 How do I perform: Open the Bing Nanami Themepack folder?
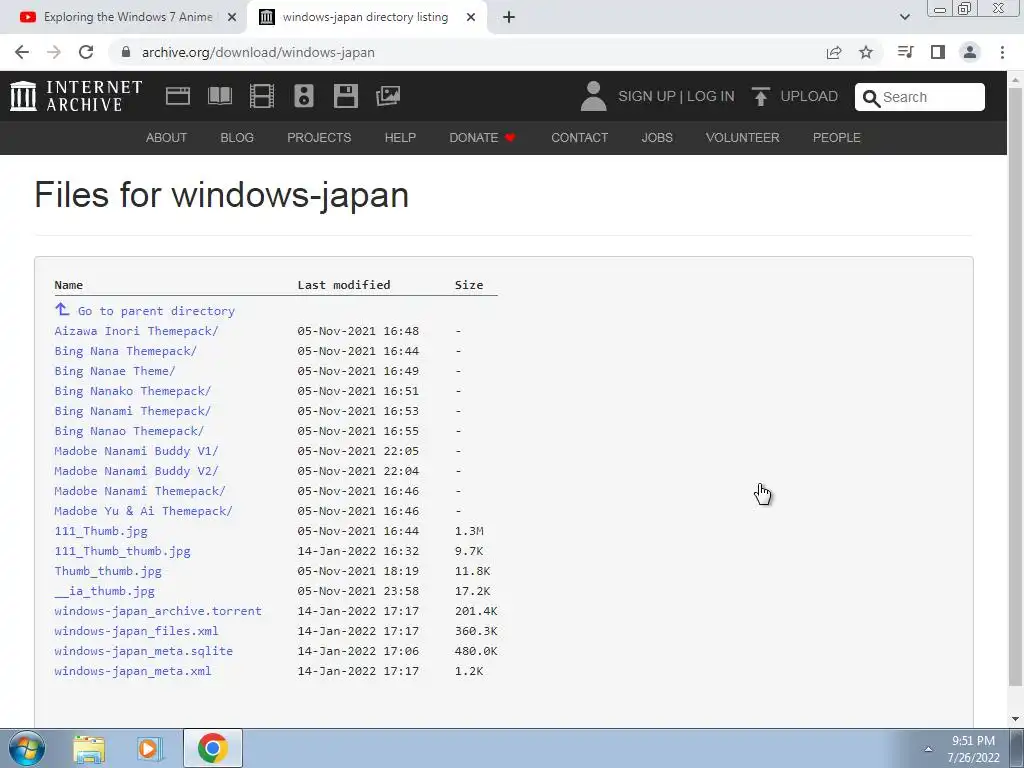[133, 411]
